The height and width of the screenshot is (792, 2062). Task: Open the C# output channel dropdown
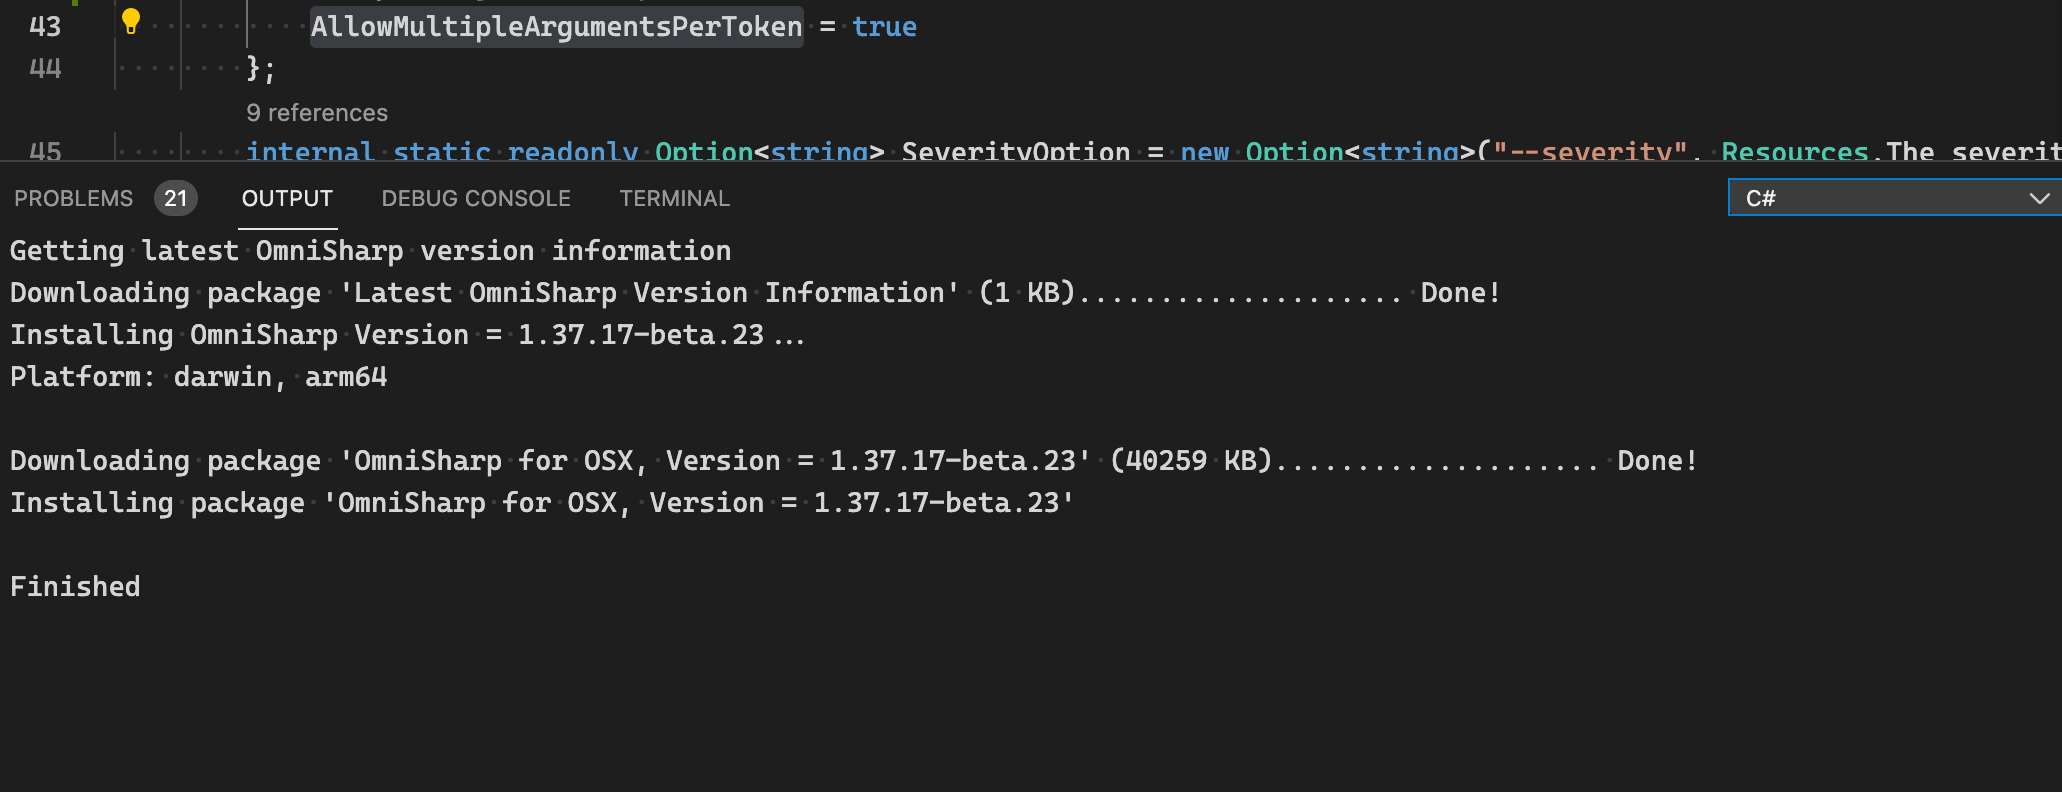point(1893,197)
